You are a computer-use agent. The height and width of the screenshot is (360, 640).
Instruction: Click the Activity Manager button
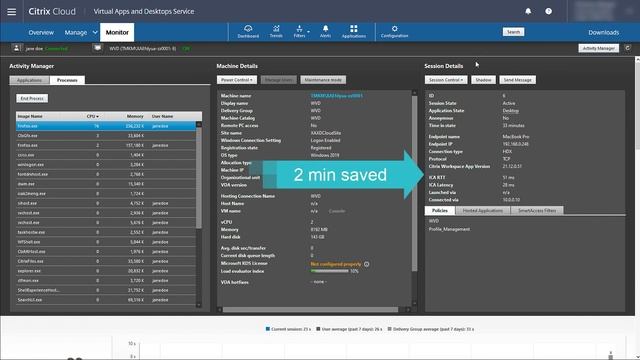coord(598,48)
